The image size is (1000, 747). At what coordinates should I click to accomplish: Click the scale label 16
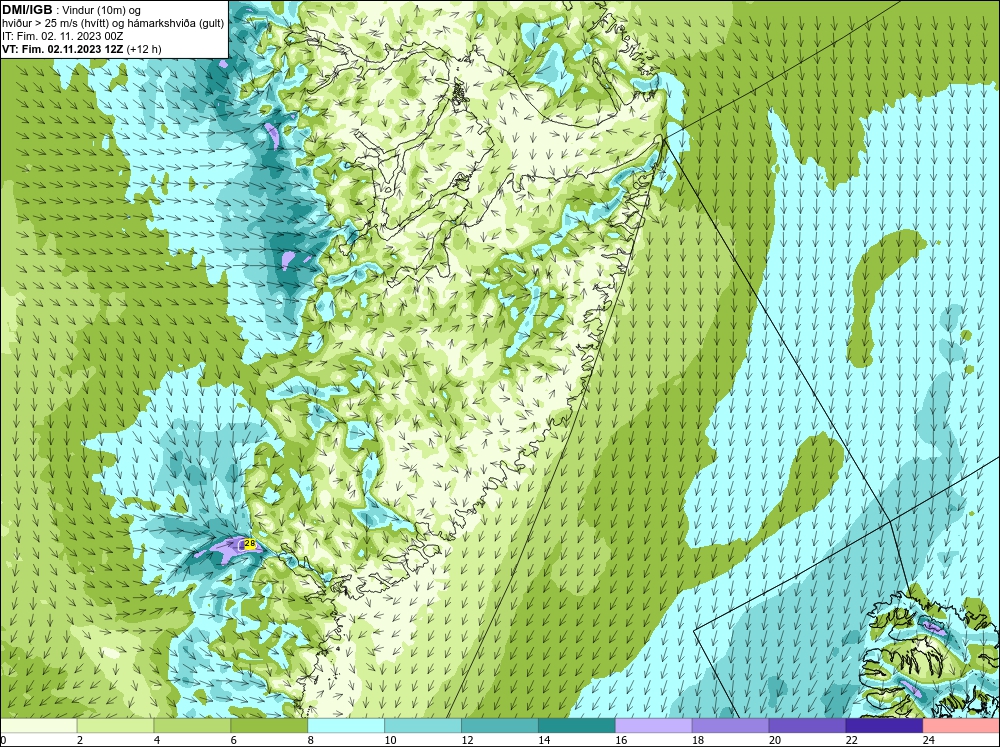click(621, 740)
